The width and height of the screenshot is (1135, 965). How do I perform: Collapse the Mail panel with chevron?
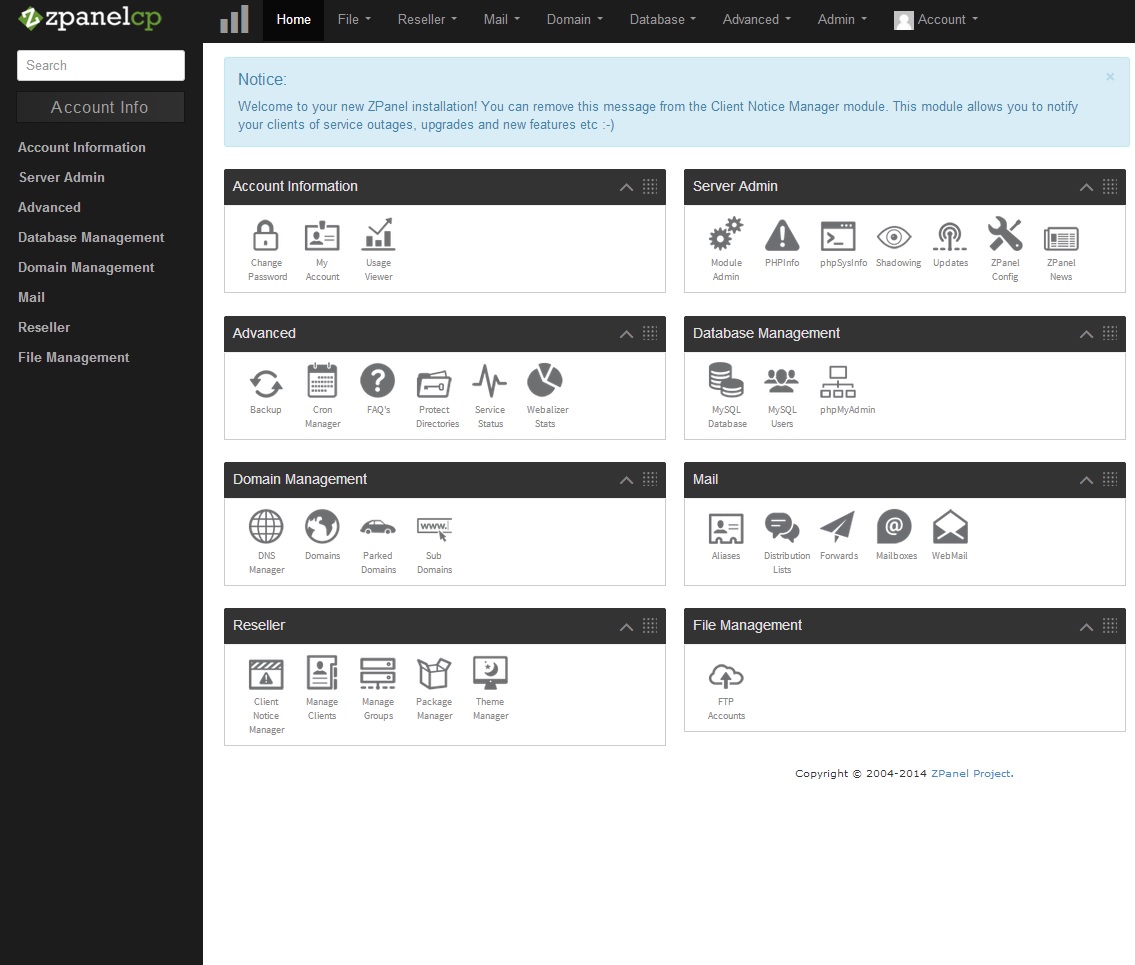tap(1086, 480)
